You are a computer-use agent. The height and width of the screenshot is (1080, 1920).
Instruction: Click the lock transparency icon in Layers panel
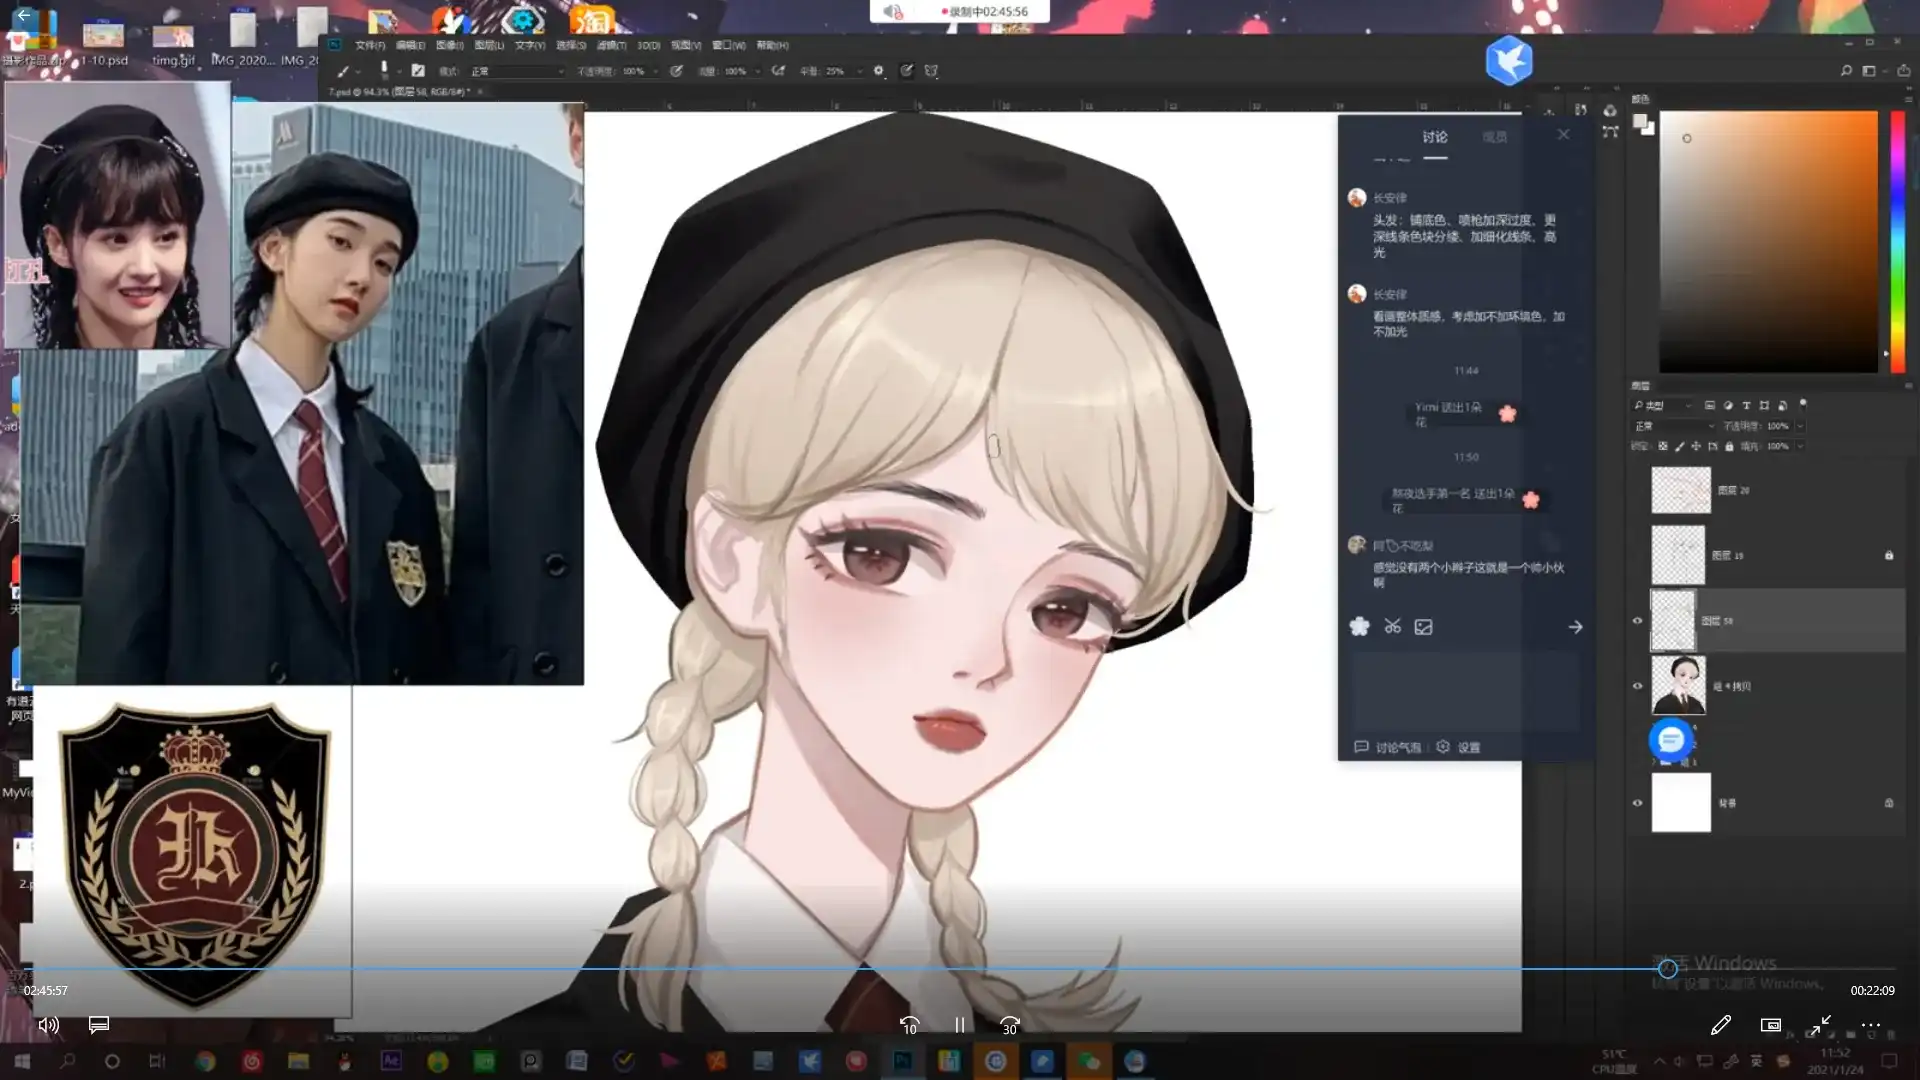[1663, 447]
